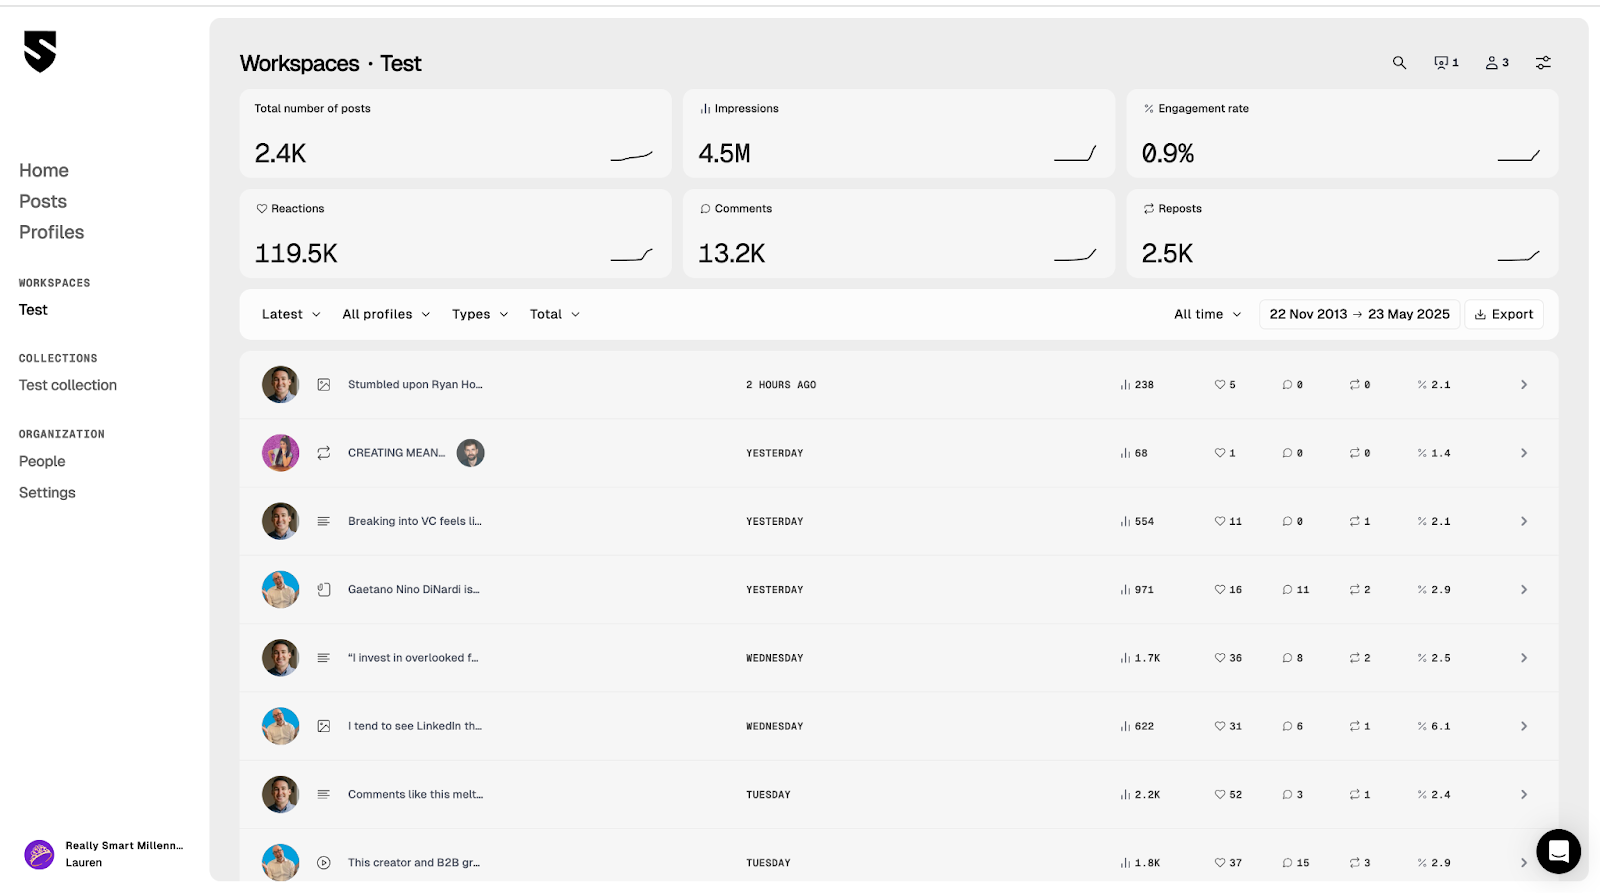
Task: Open the chat support bubble
Action: point(1558,851)
